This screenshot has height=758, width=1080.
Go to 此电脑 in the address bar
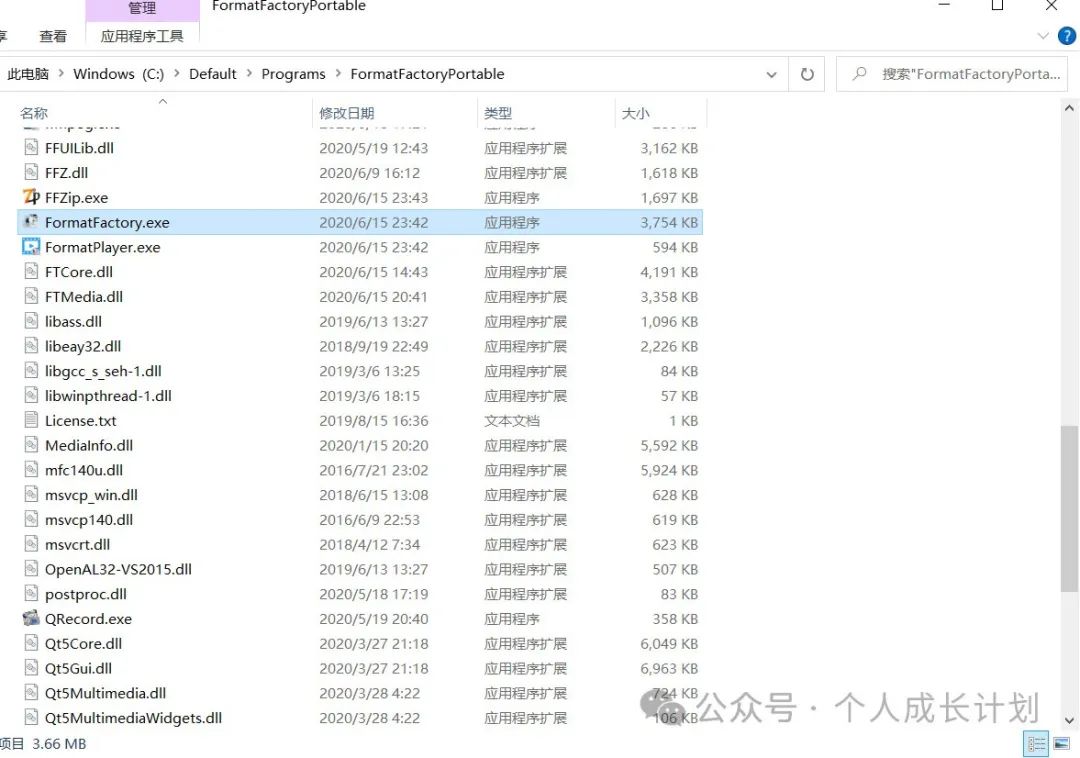pos(28,74)
